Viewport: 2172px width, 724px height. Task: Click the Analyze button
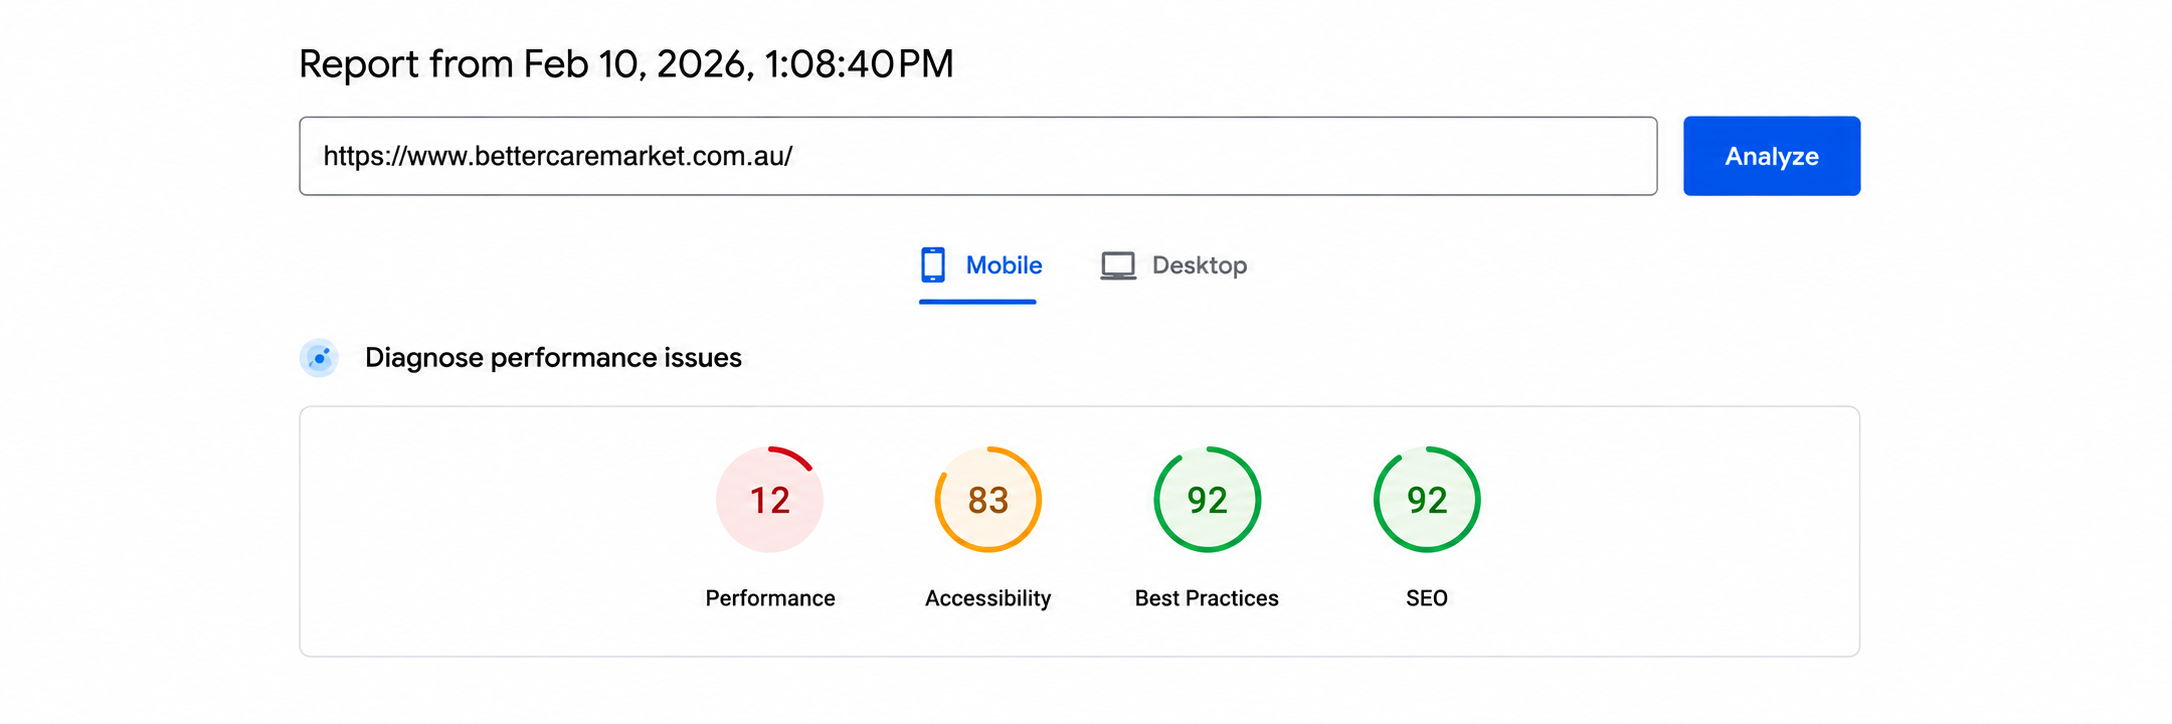(x=1771, y=156)
